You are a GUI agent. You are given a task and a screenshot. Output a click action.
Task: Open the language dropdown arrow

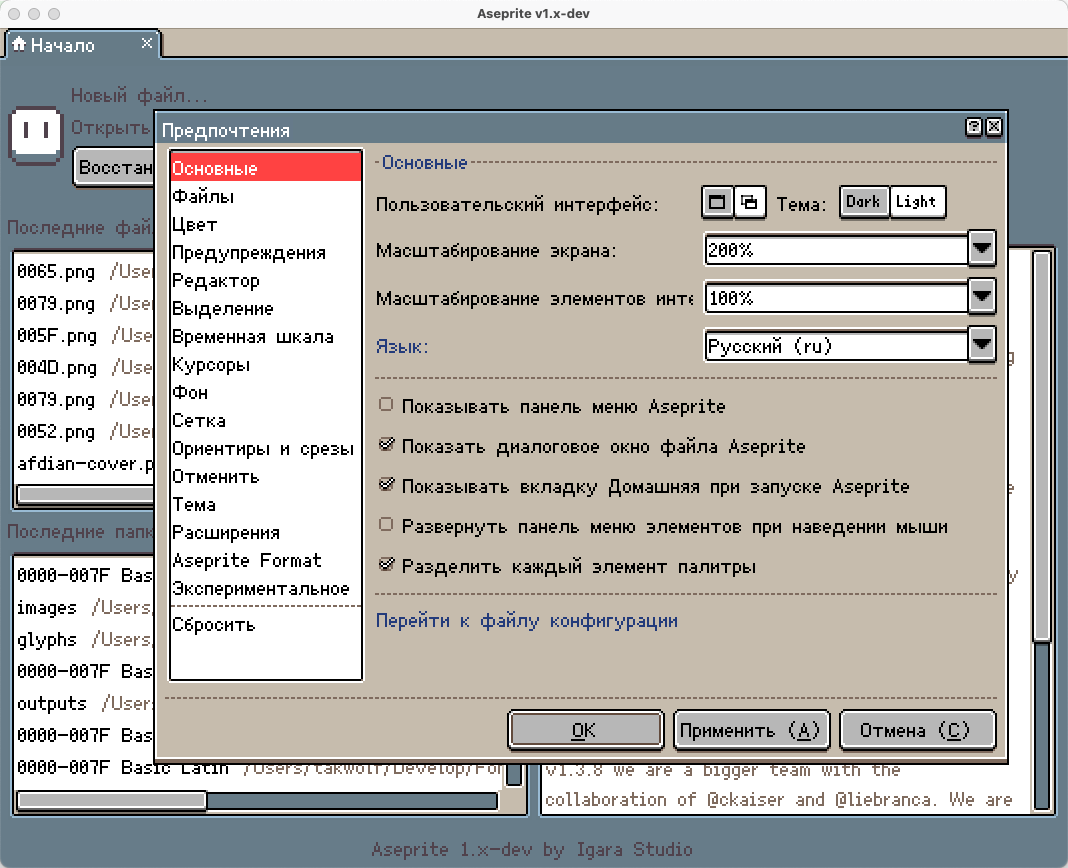(981, 345)
